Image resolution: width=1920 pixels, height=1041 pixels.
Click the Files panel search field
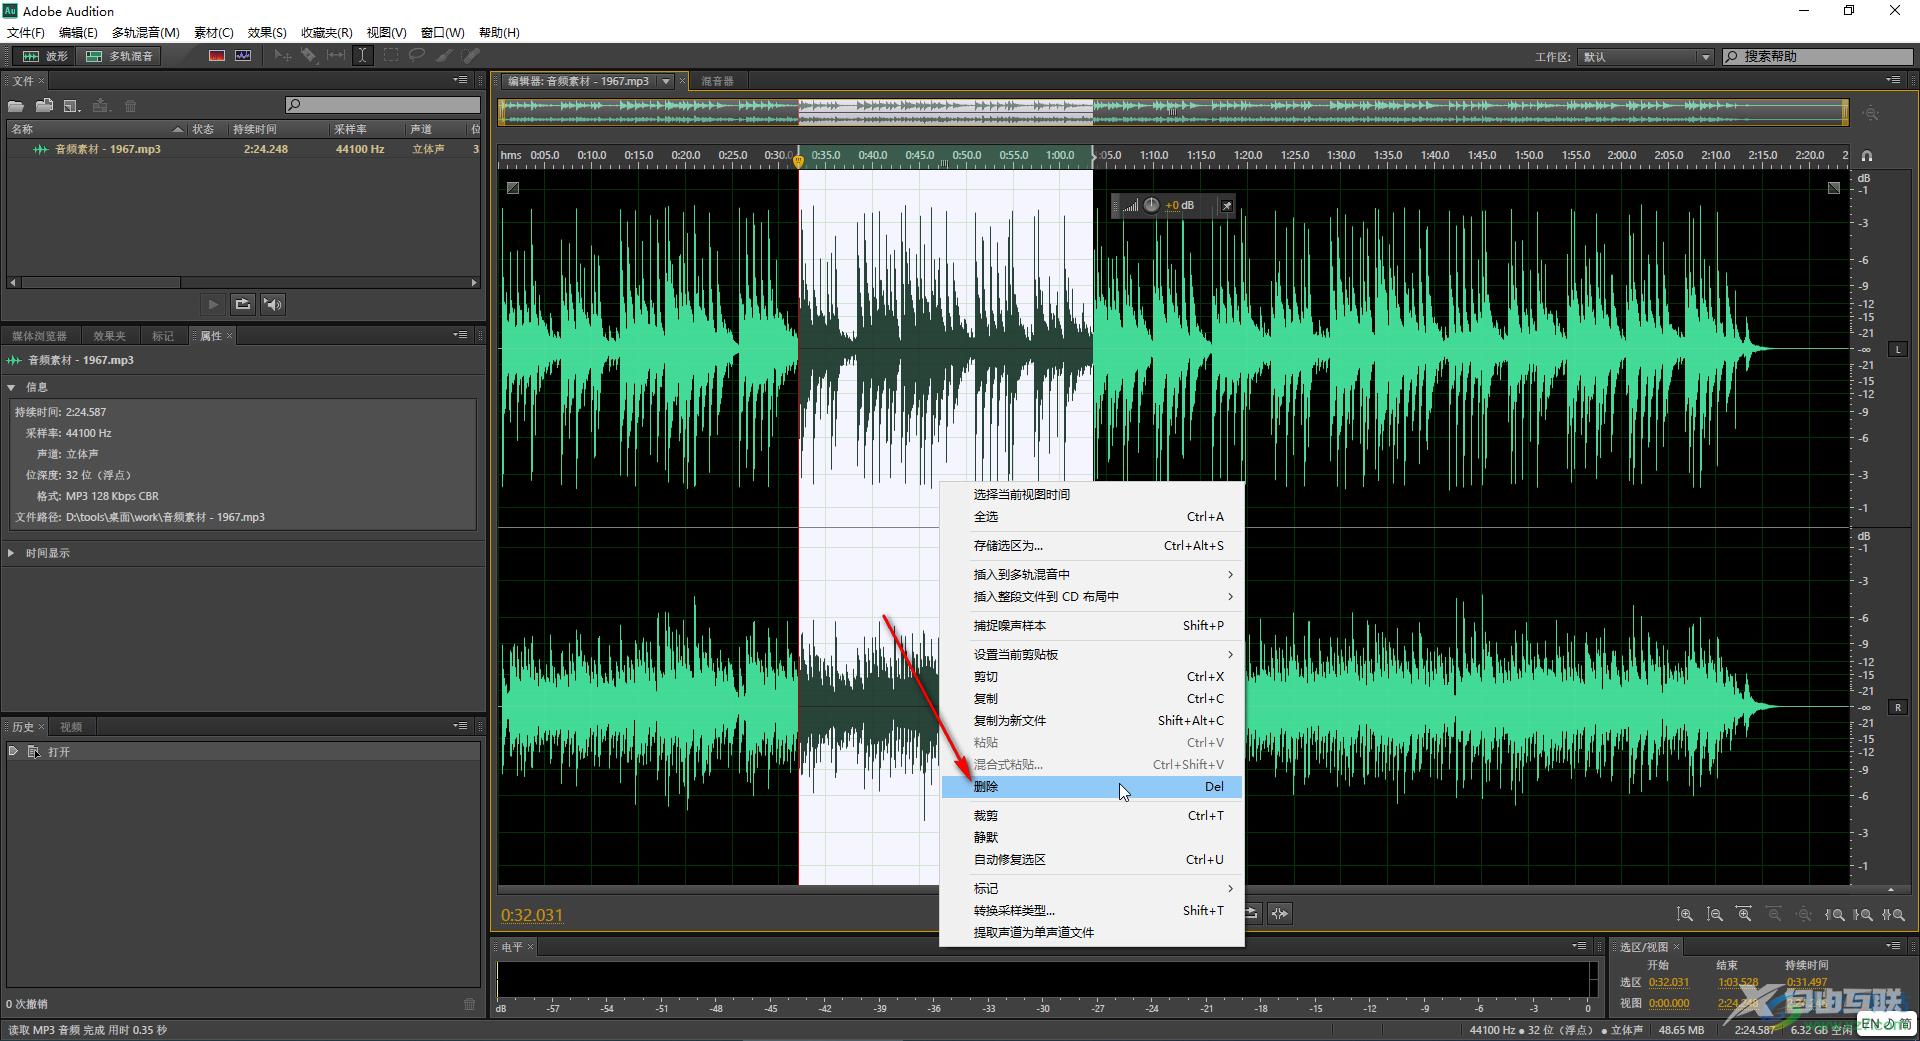(x=382, y=105)
